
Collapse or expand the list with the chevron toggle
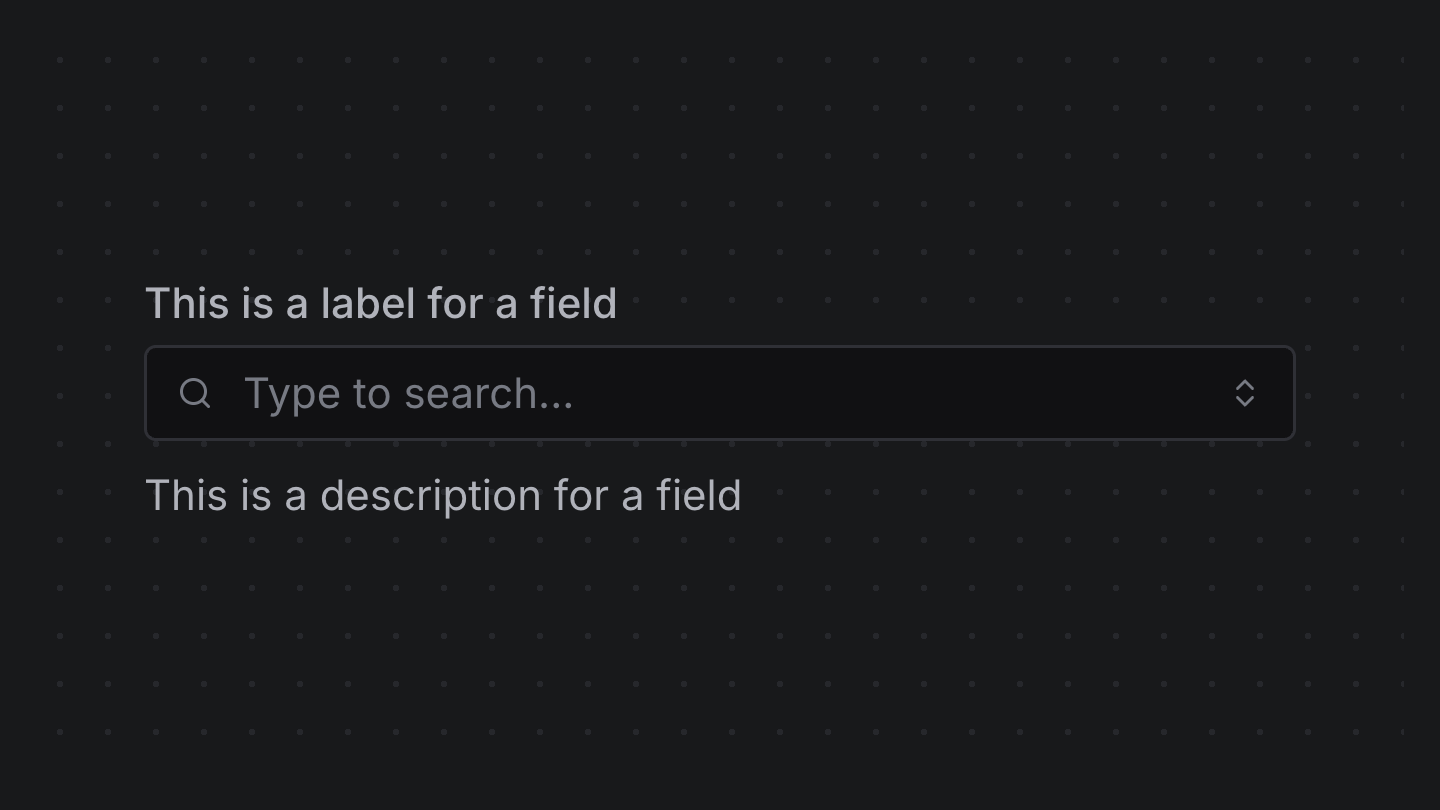[x=1244, y=393]
